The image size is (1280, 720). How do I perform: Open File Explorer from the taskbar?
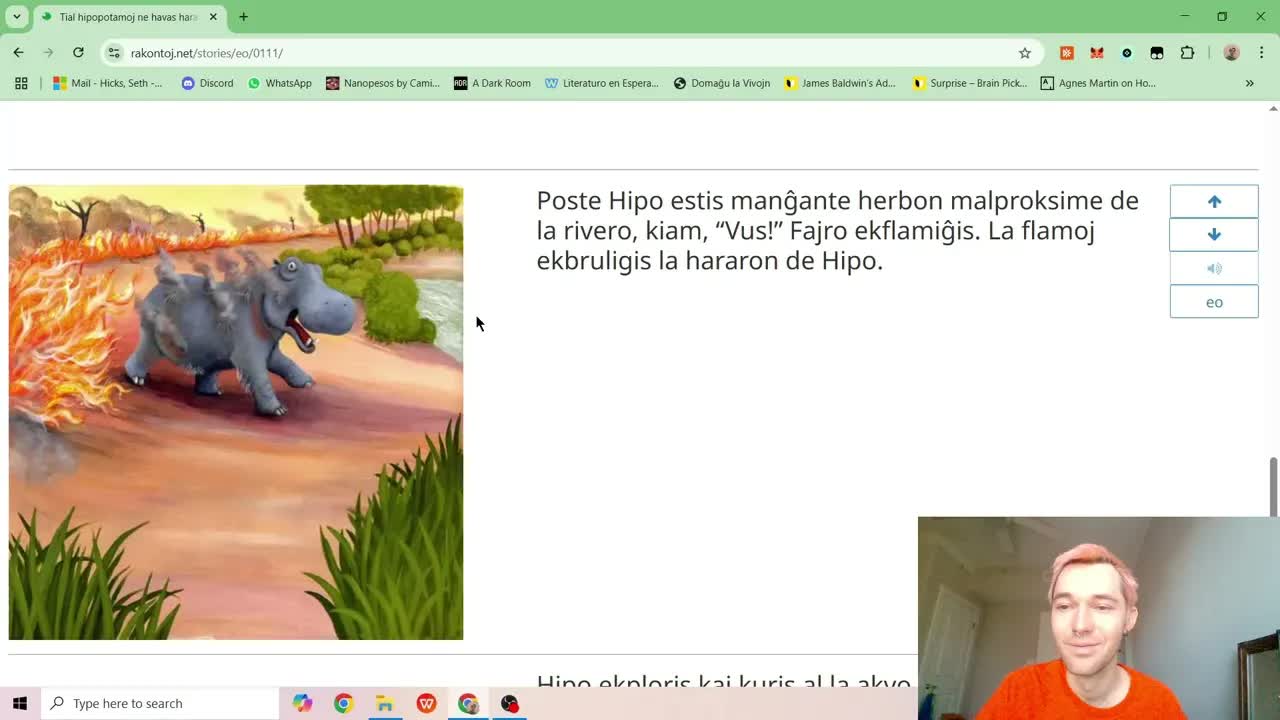(385, 703)
